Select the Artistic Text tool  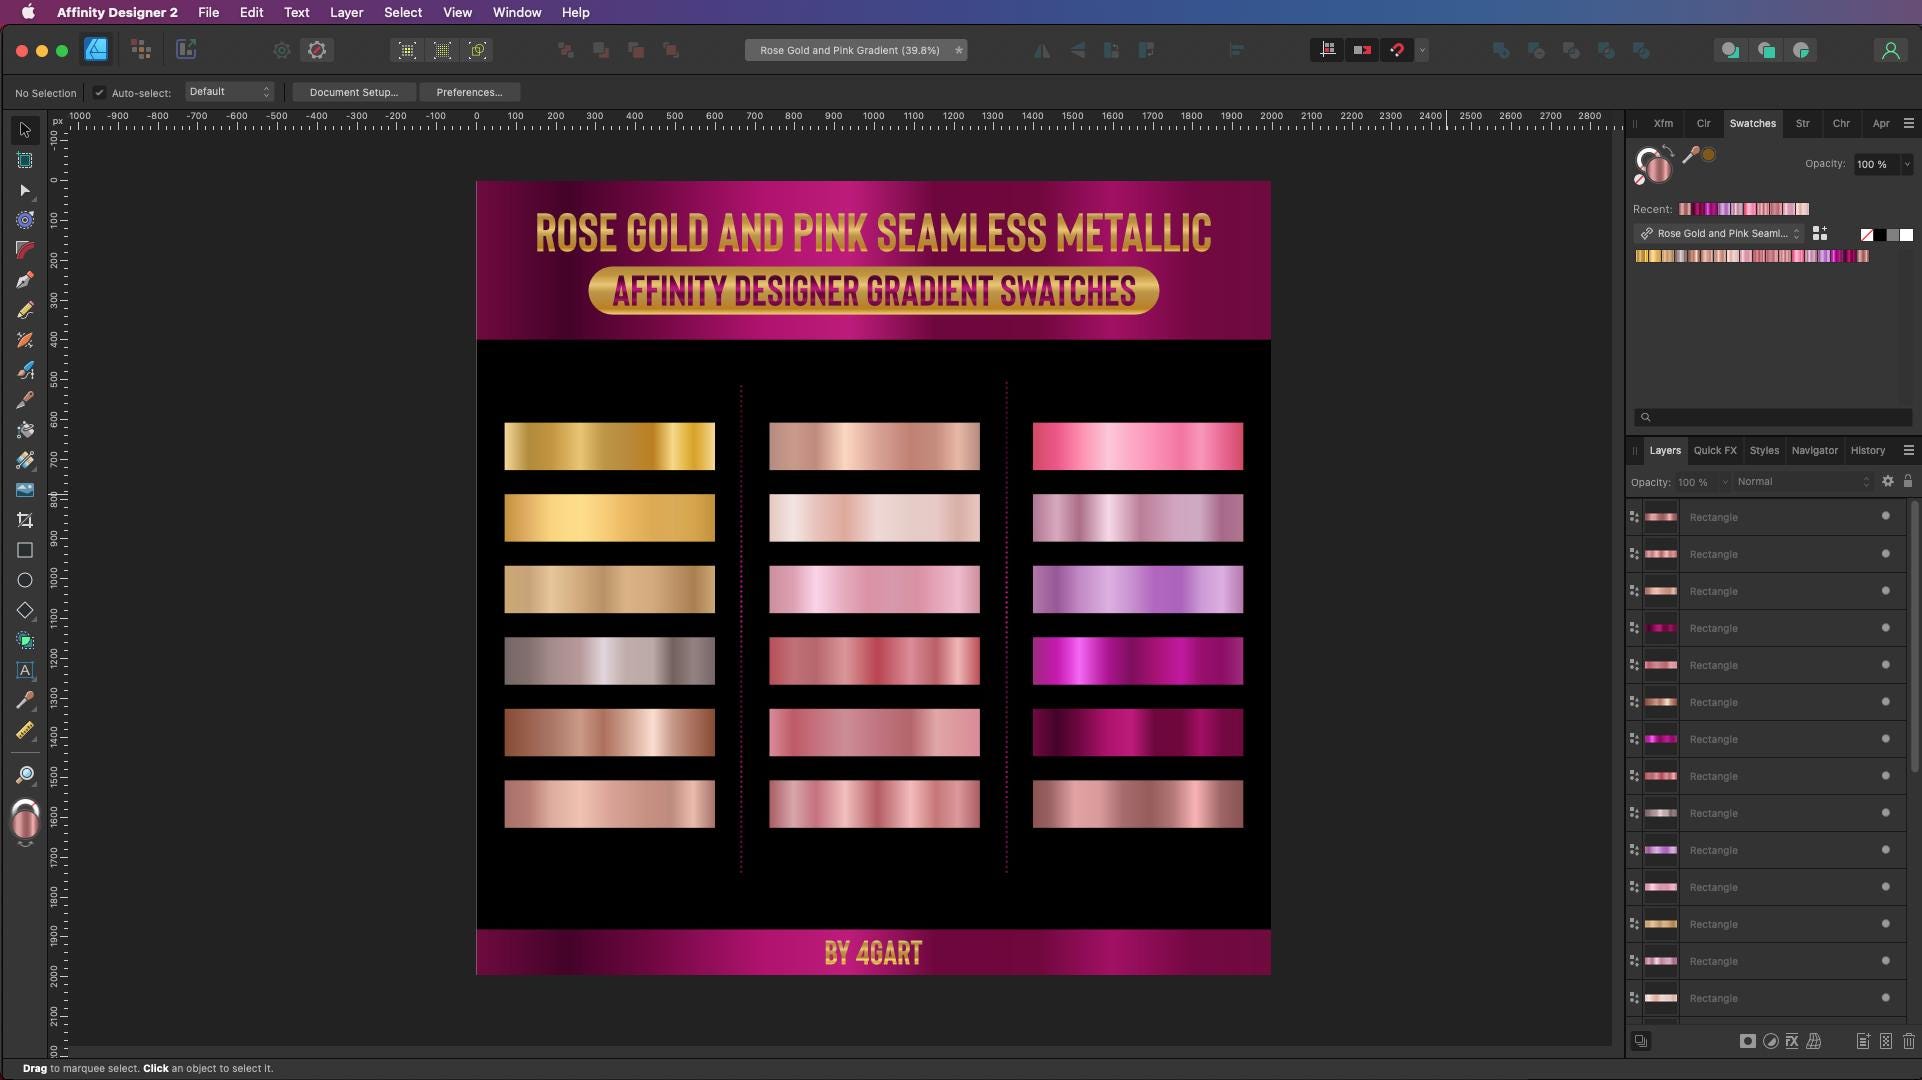25,670
